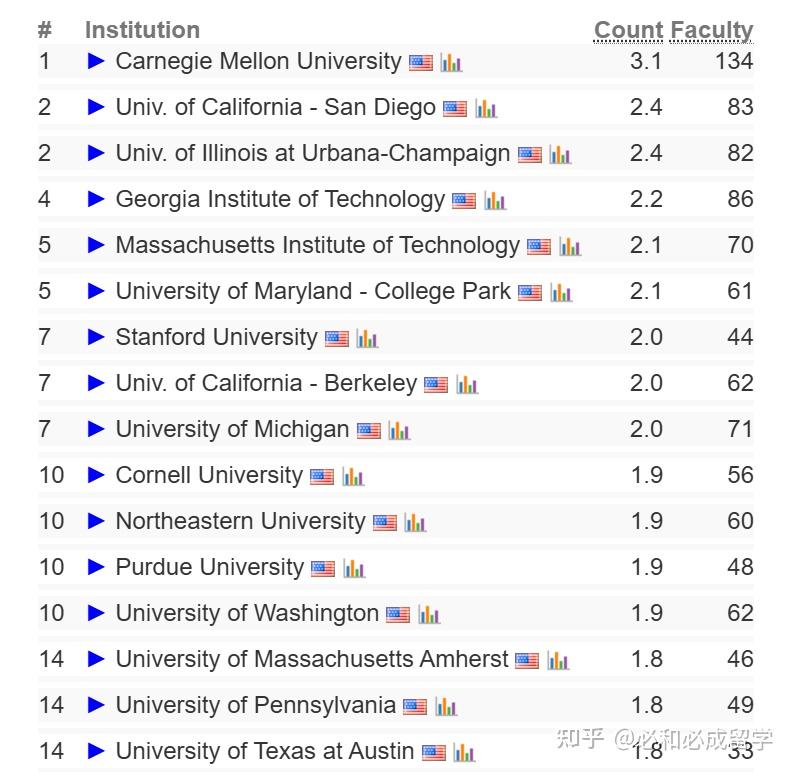Viewport: 793px width, 772px height.
Task: Click the US flag beside Northeastern University
Action: tap(385, 522)
